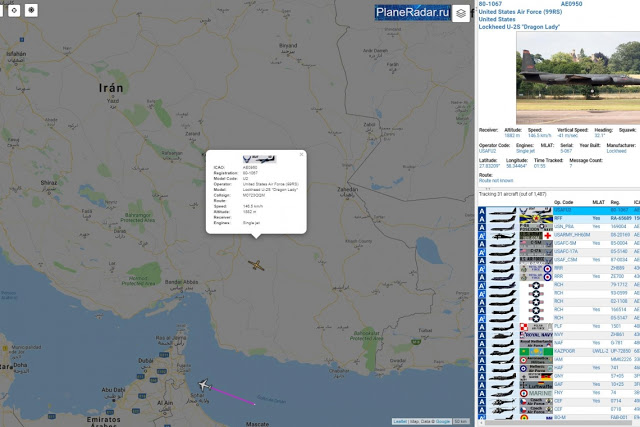Click the target-circle map control button
The height and width of the screenshot is (427, 640).
pyautogui.click(x=31, y=10)
